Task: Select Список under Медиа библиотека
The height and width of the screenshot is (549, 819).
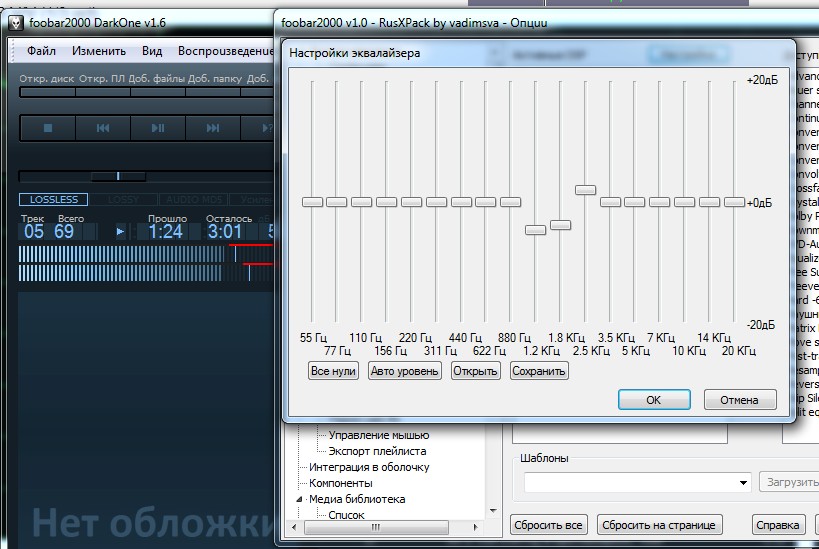Action: click(346, 515)
